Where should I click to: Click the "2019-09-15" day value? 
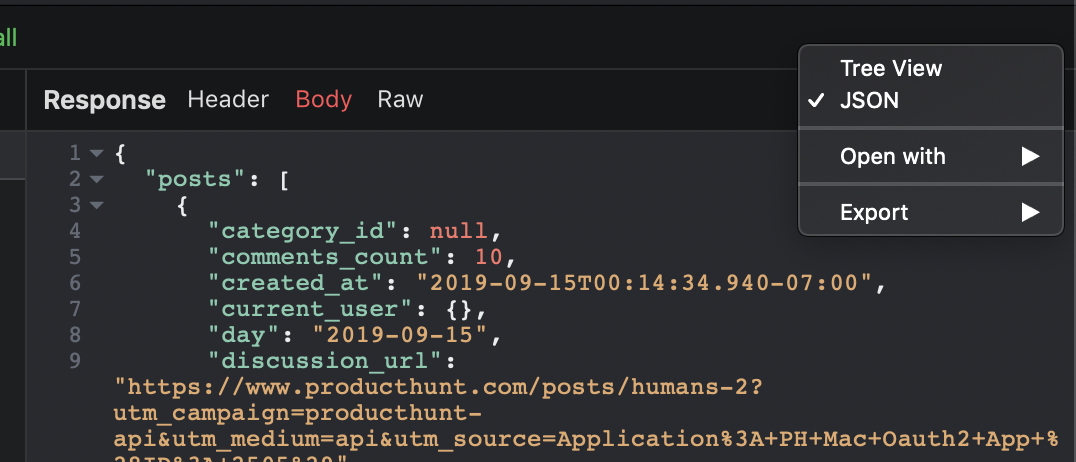pyautogui.click(x=402, y=335)
